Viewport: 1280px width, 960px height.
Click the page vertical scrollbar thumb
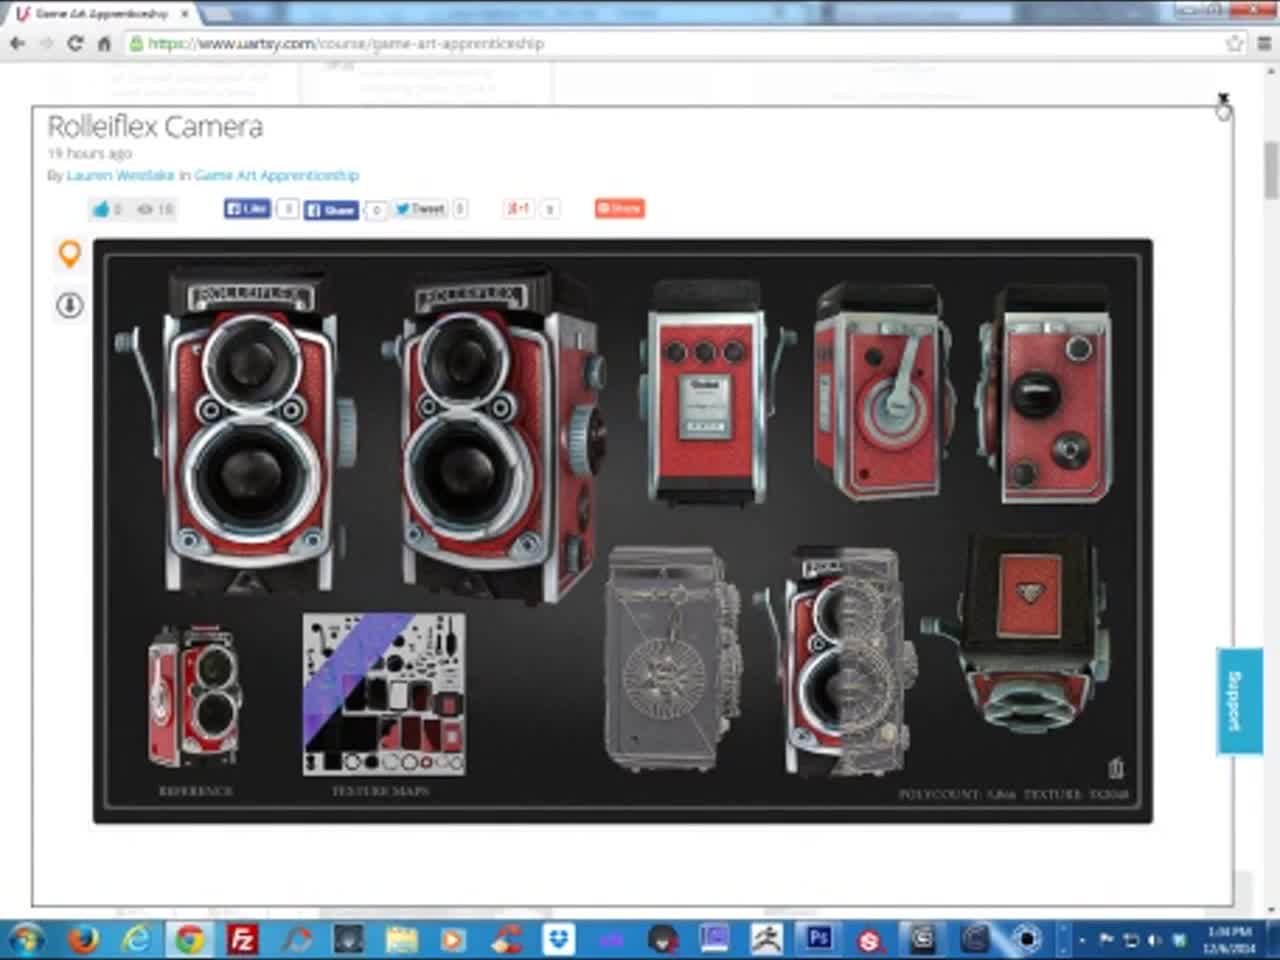pyautogui.click(x=1271, y=170)
